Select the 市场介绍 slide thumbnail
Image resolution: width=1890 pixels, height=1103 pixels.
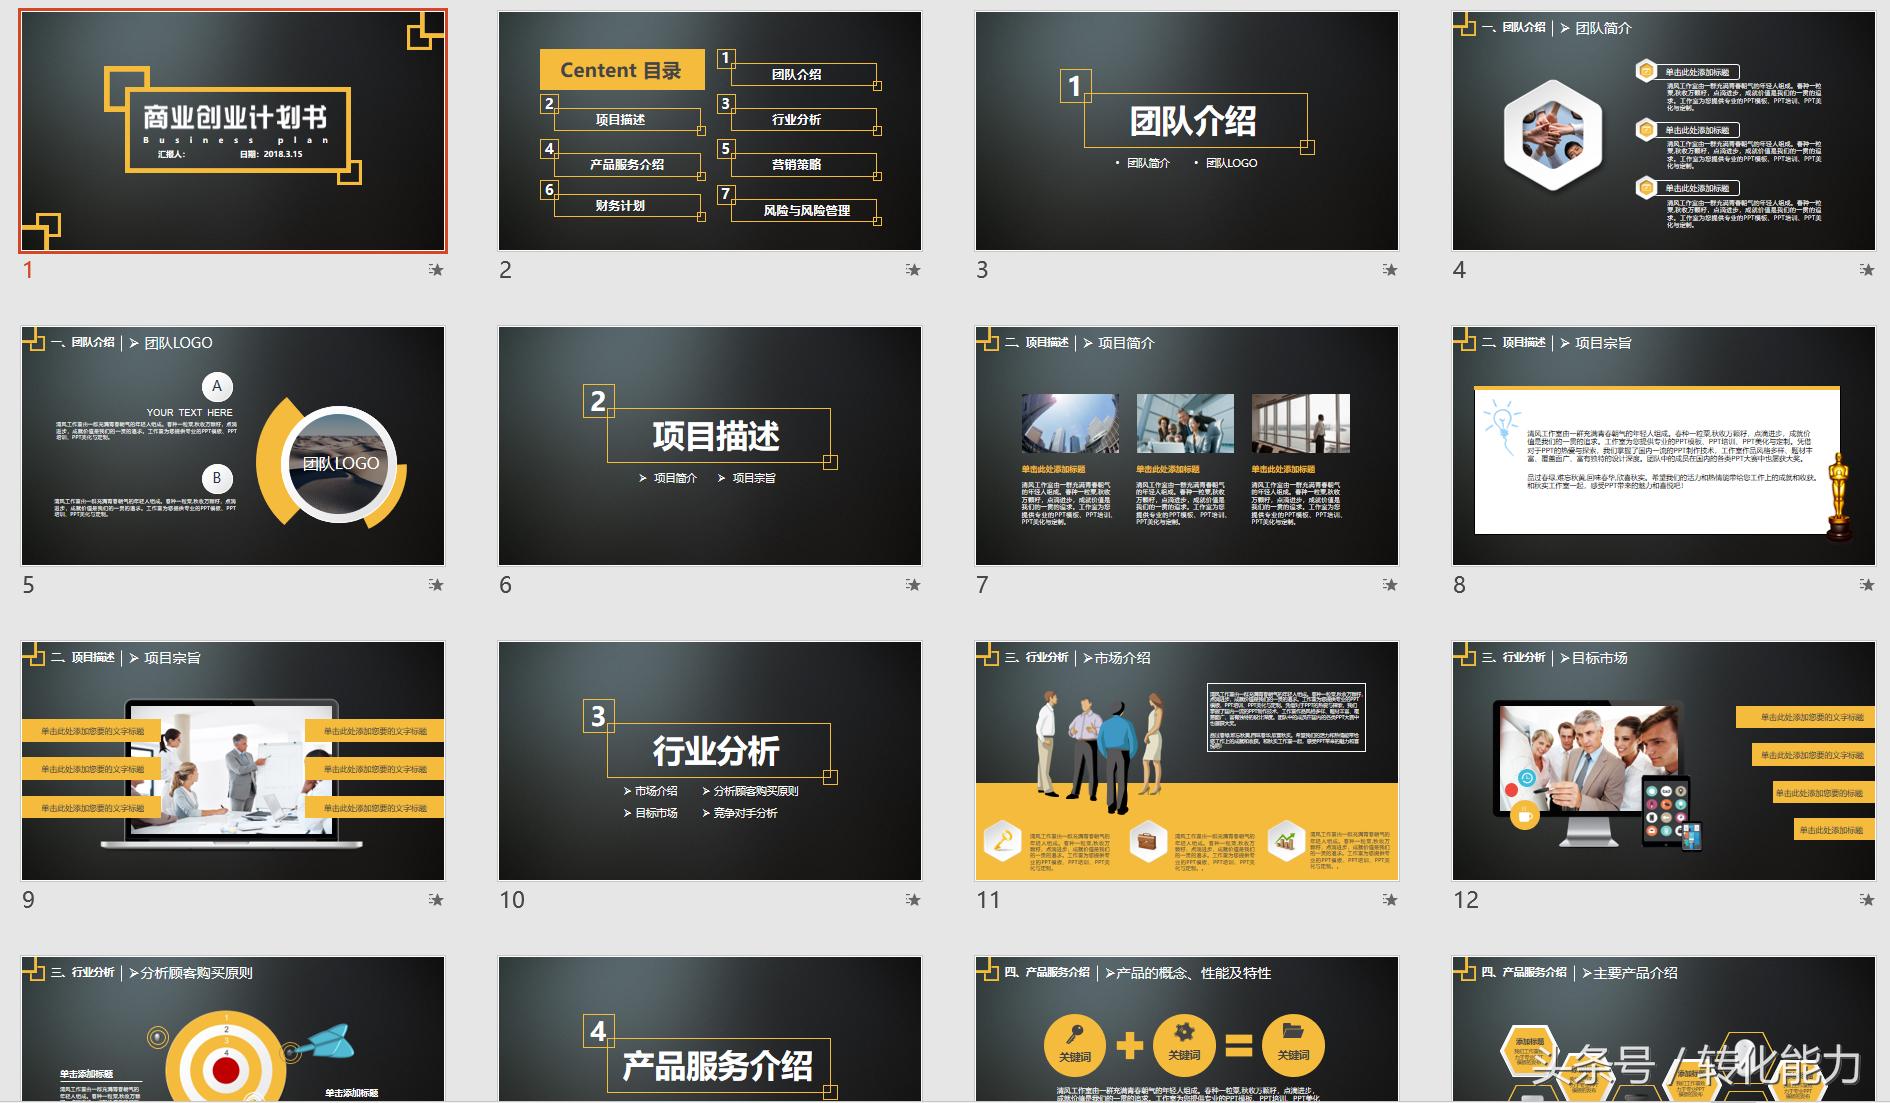point(1187,761)
